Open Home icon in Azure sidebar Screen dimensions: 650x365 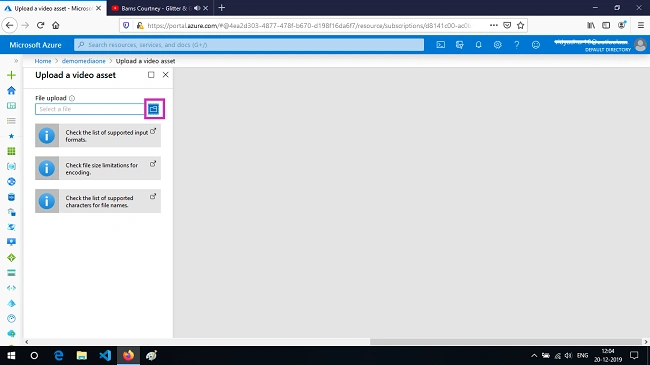pyautogui.click(x=11, y=90)
